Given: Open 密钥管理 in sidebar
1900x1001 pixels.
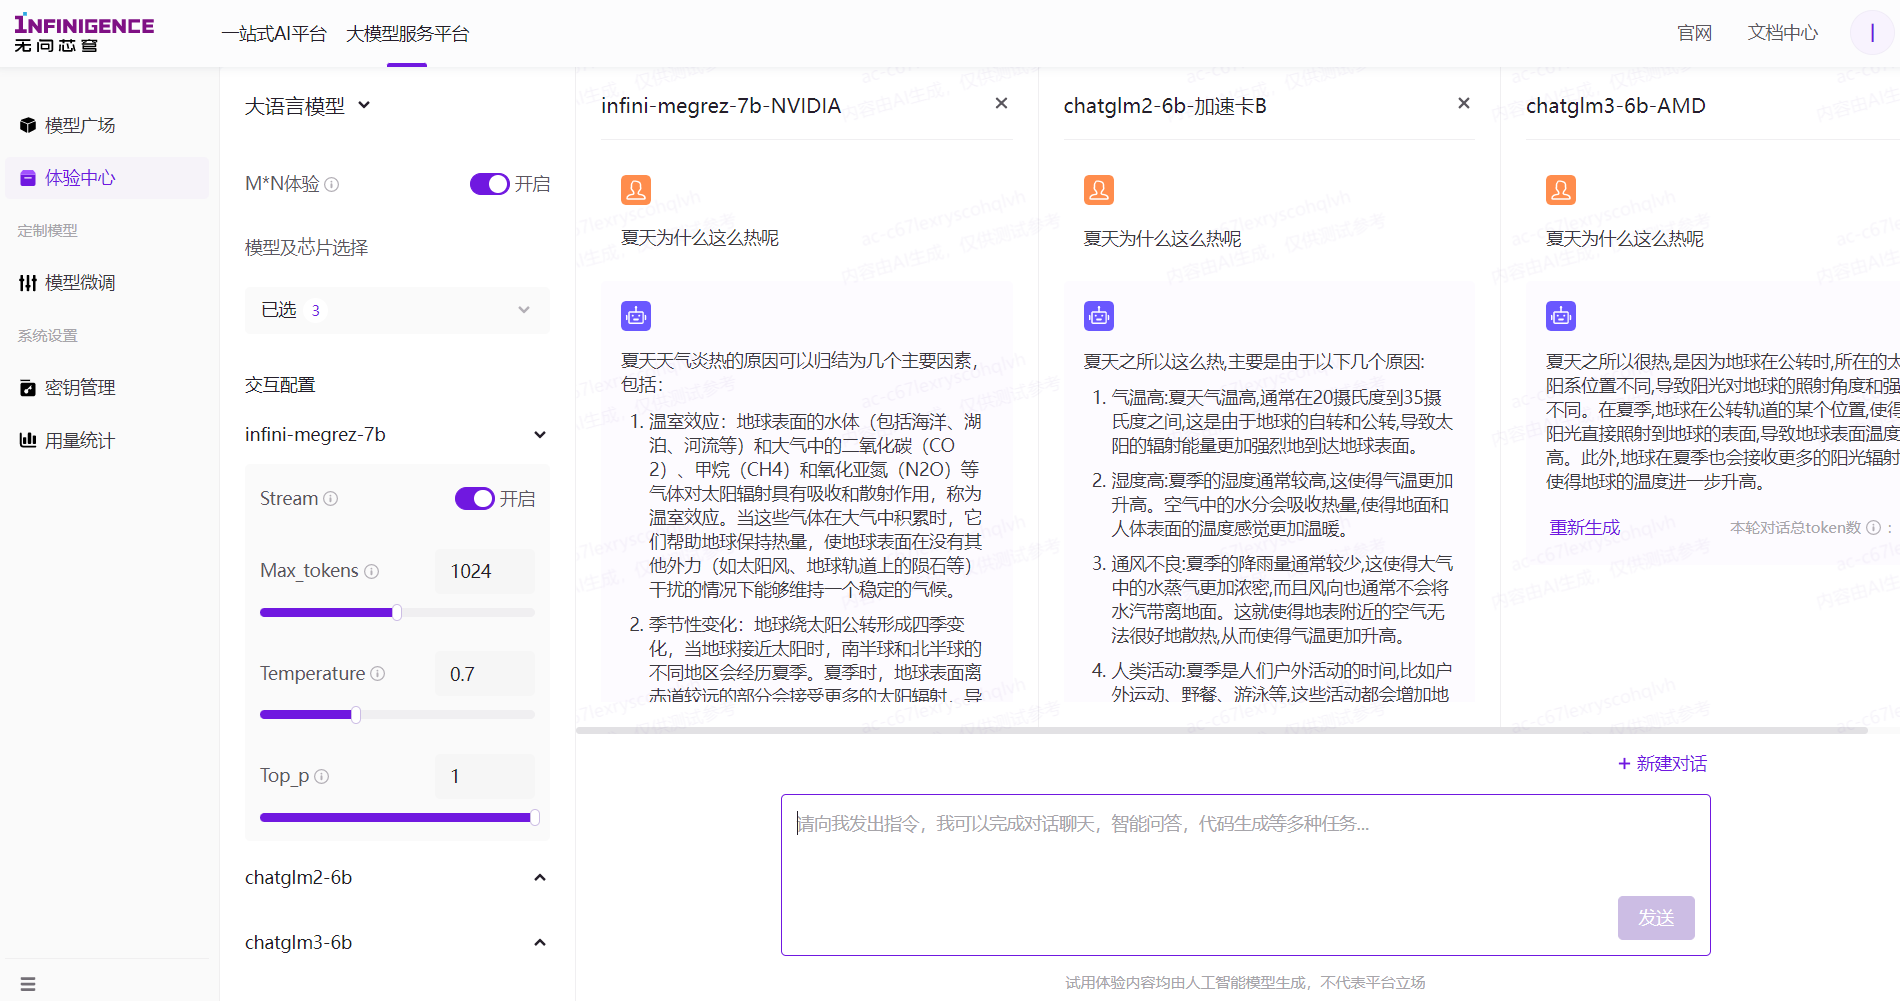Looking at the screenshot, I should (x=107, y=388).
